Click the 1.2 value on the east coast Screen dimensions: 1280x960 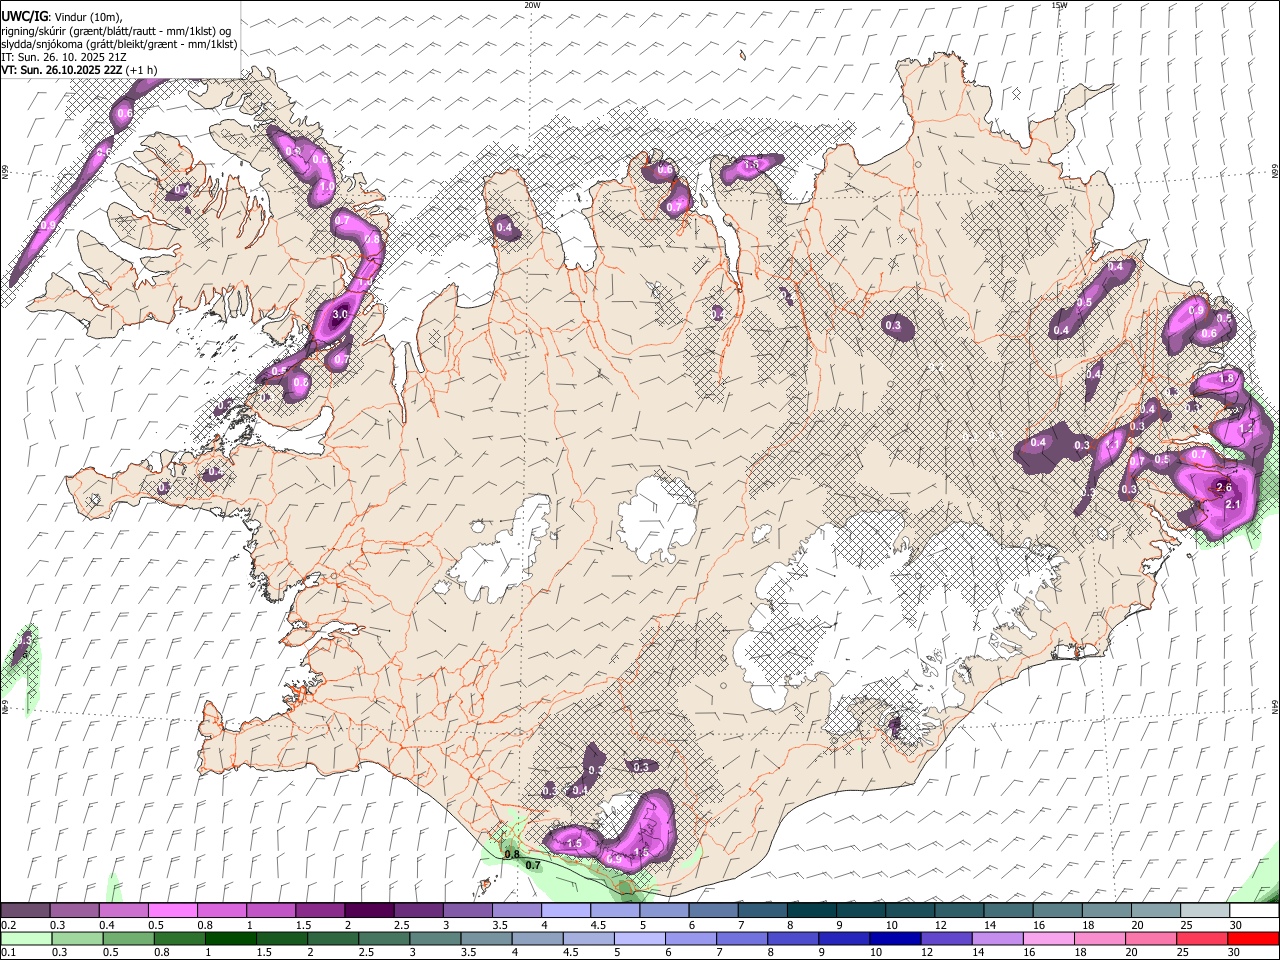pos(1246,427)
